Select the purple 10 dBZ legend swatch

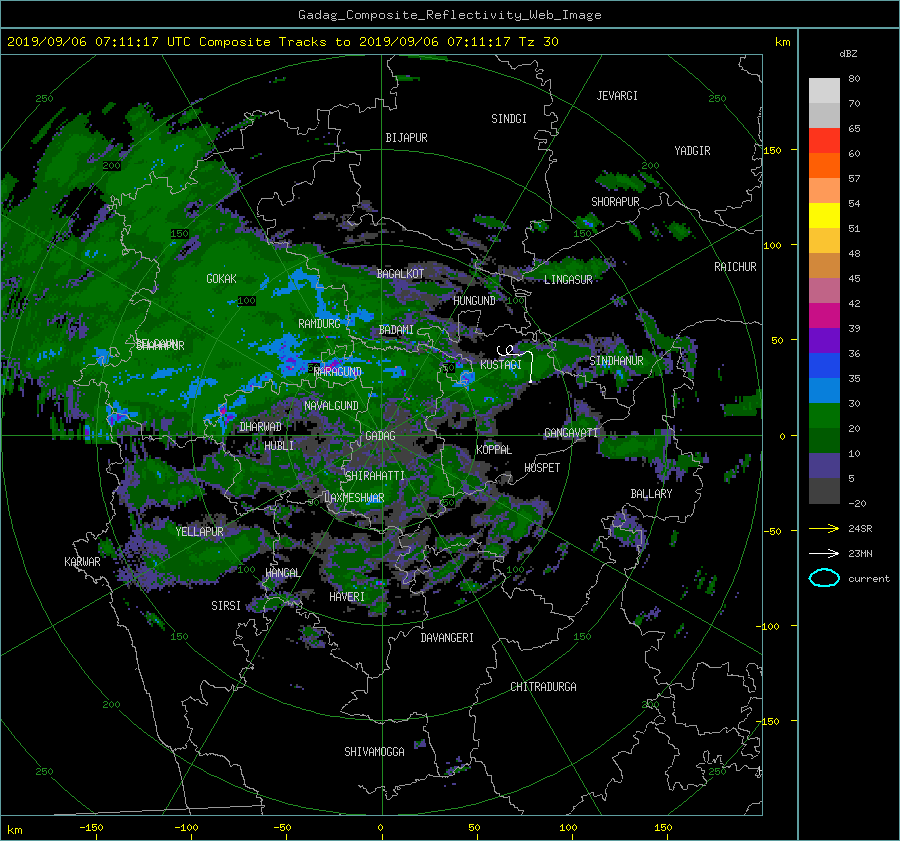(824, 466)
